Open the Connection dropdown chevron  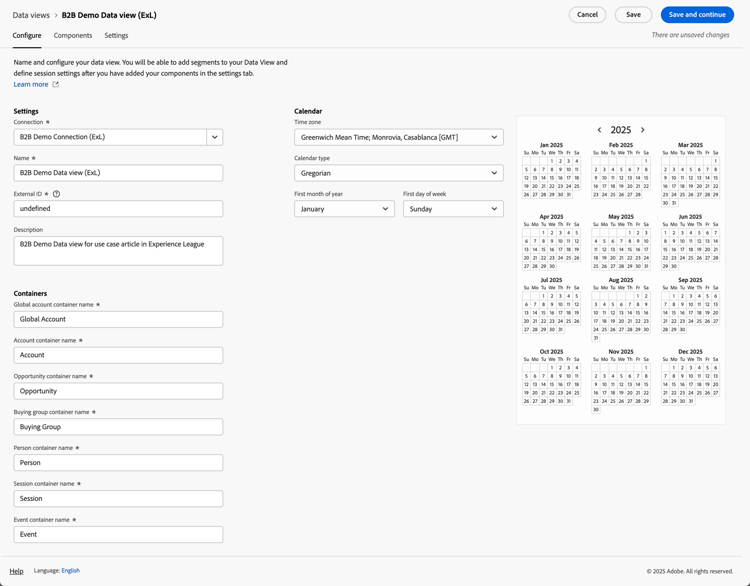(x=215, y=137)
